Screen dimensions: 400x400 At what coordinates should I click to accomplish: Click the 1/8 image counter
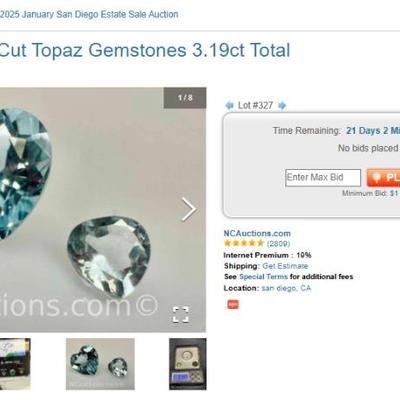[185, 98]
